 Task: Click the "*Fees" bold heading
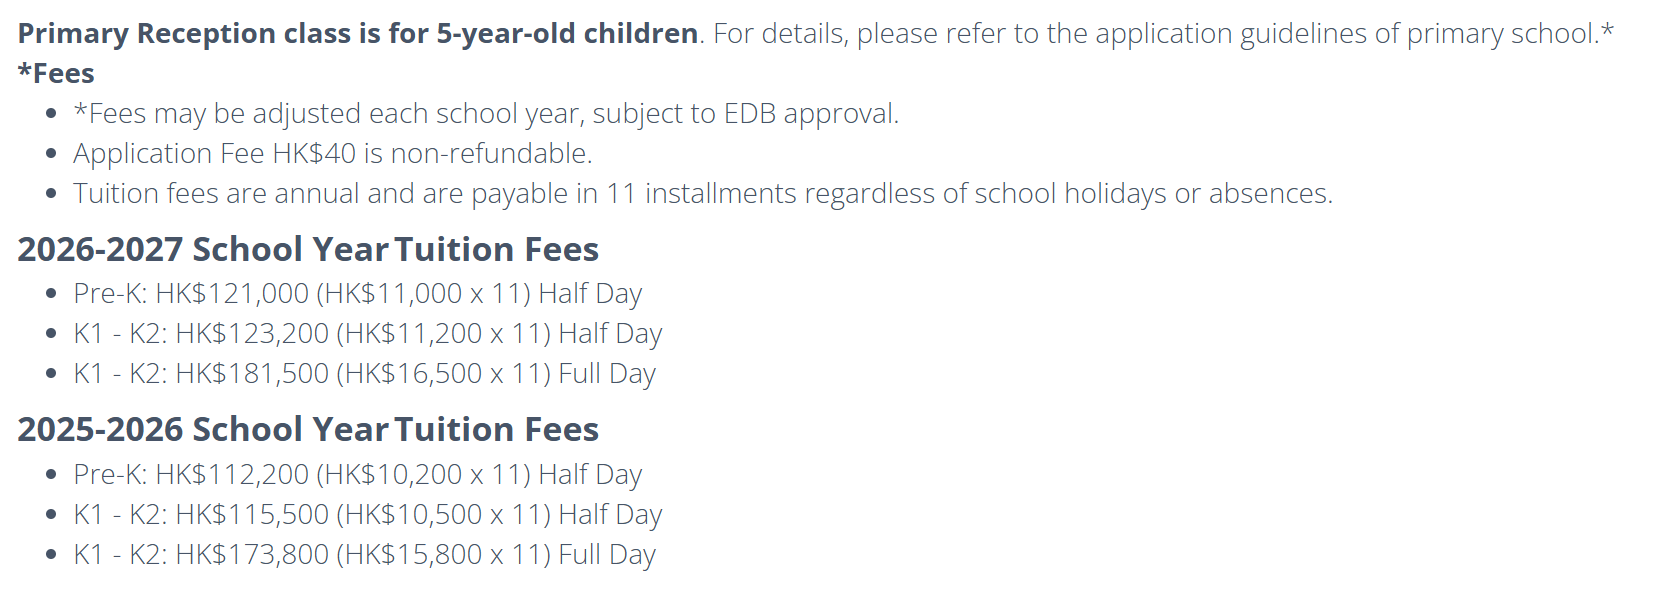[x=57, y=74]
